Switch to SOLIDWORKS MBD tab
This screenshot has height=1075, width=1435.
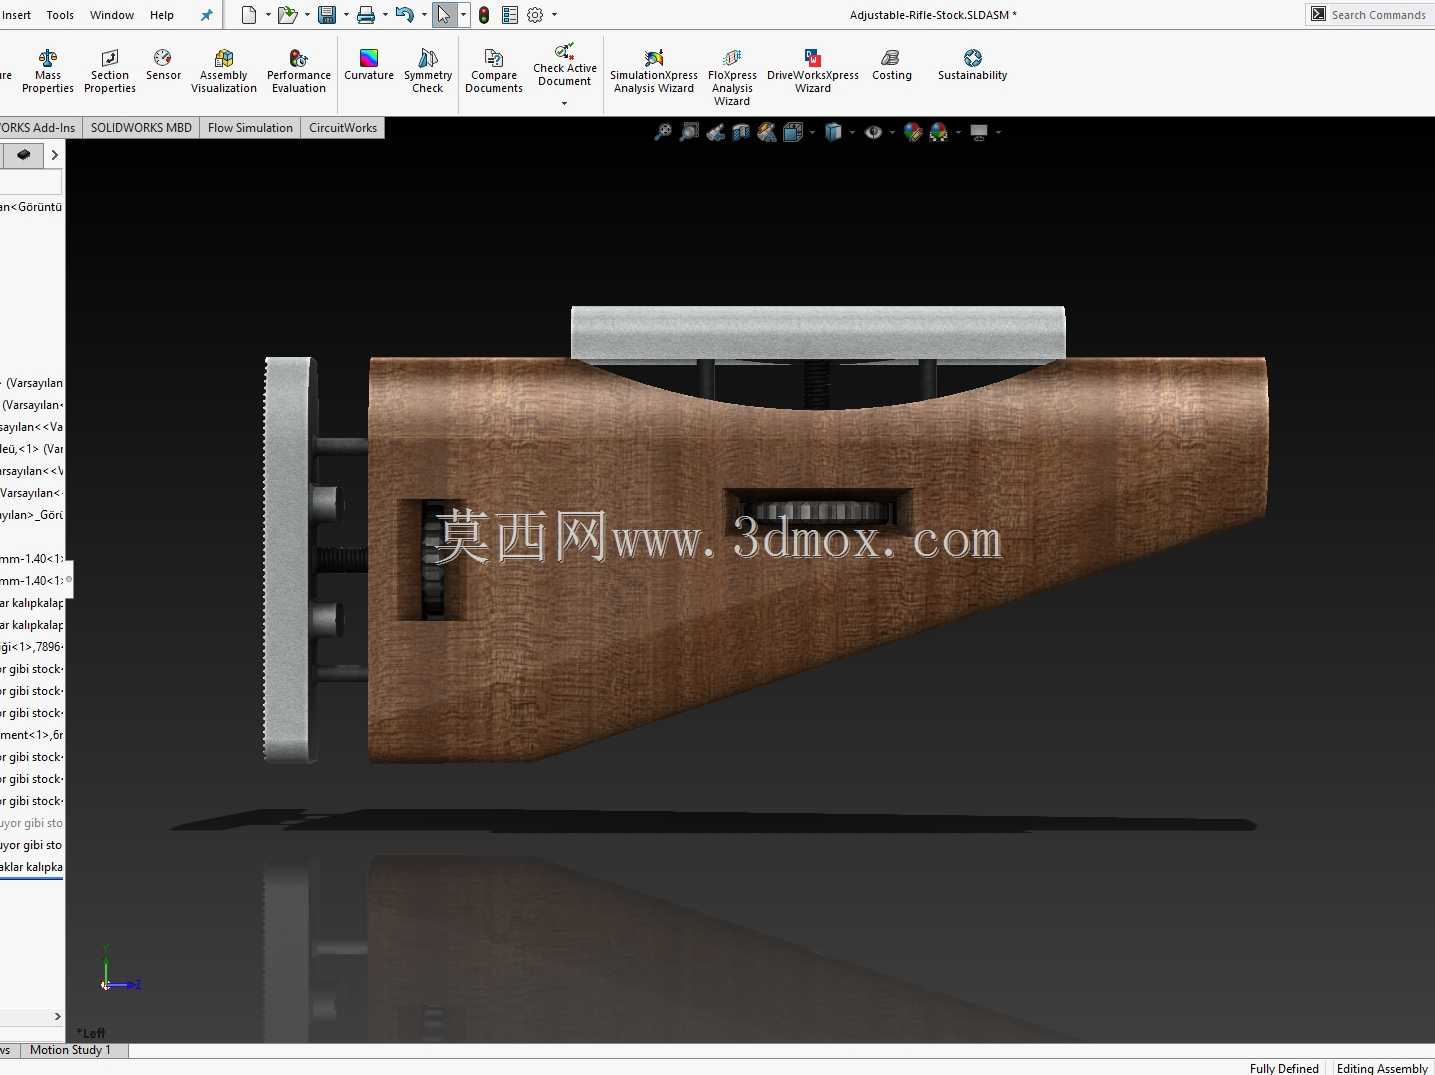[141, 128]
